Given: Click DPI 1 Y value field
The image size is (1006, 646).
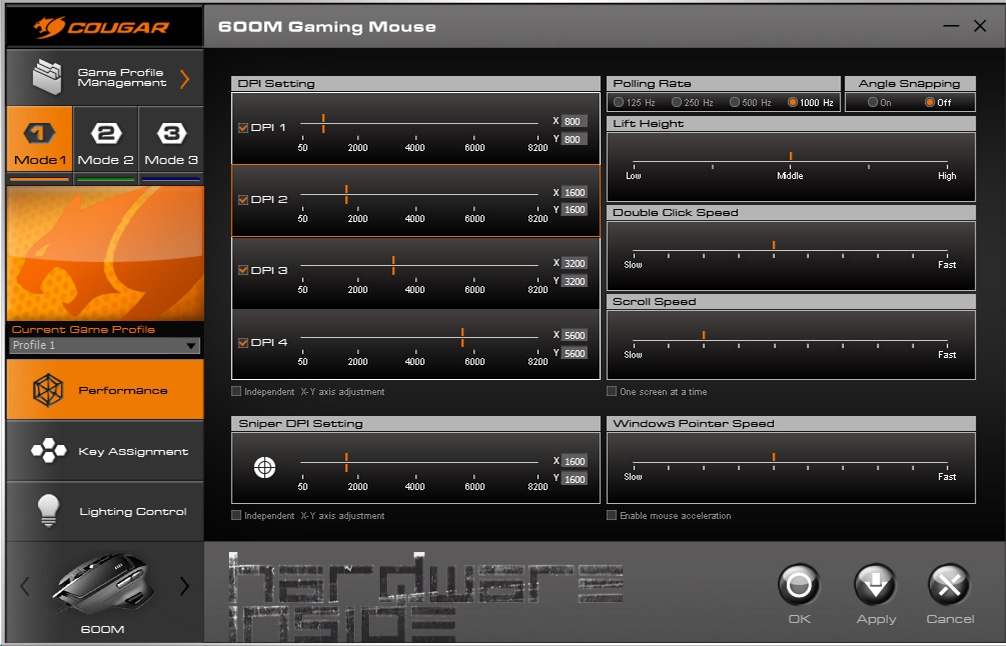Looking at the screenshot, I should (x=574, y=139).
